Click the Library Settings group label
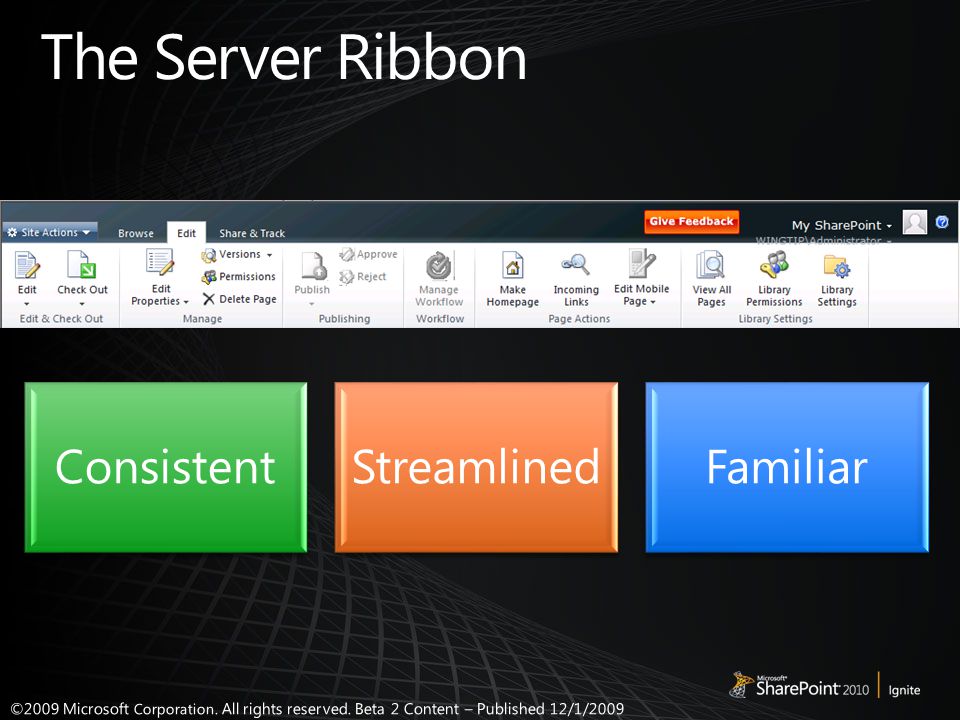This screenshot has width=960, height=720. [775, 318]
